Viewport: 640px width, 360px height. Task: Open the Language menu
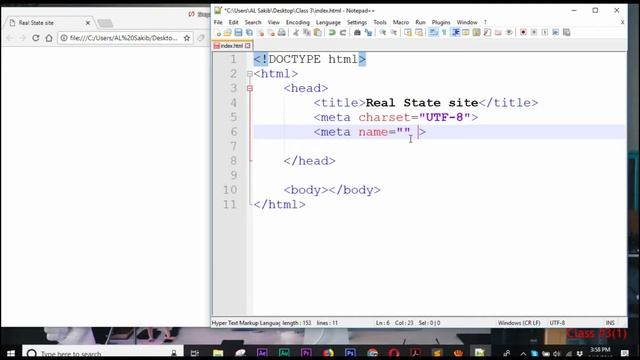pos(328,22)
